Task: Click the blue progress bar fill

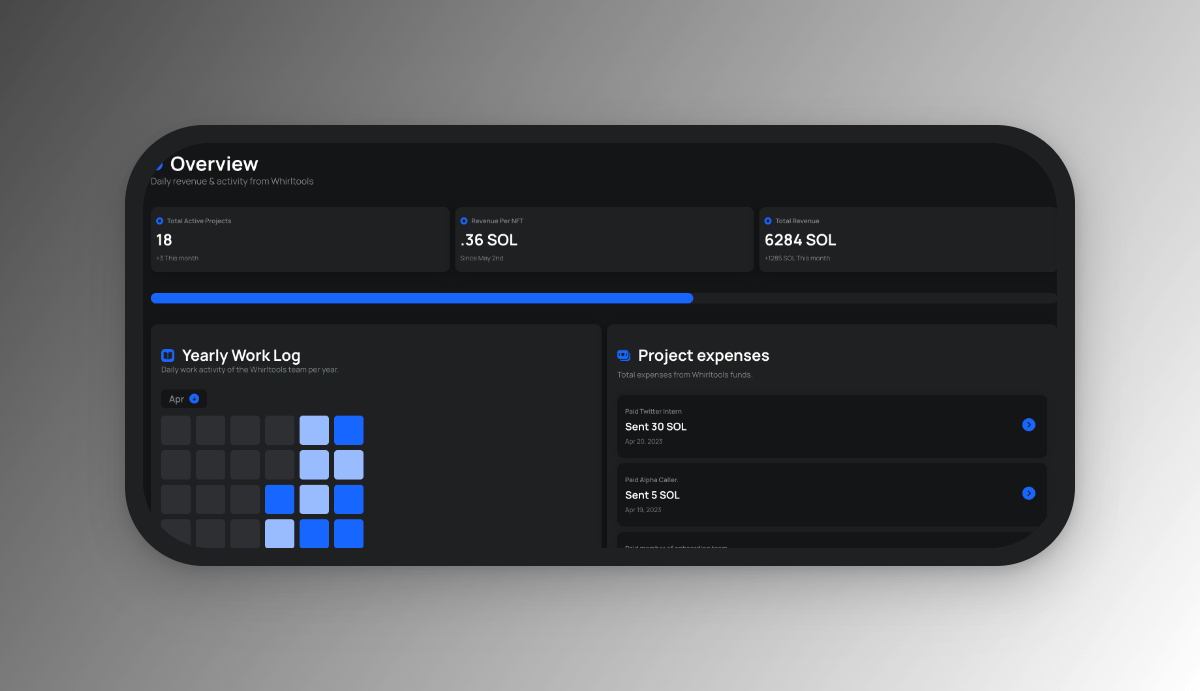Action: click(x=421, y=298)
